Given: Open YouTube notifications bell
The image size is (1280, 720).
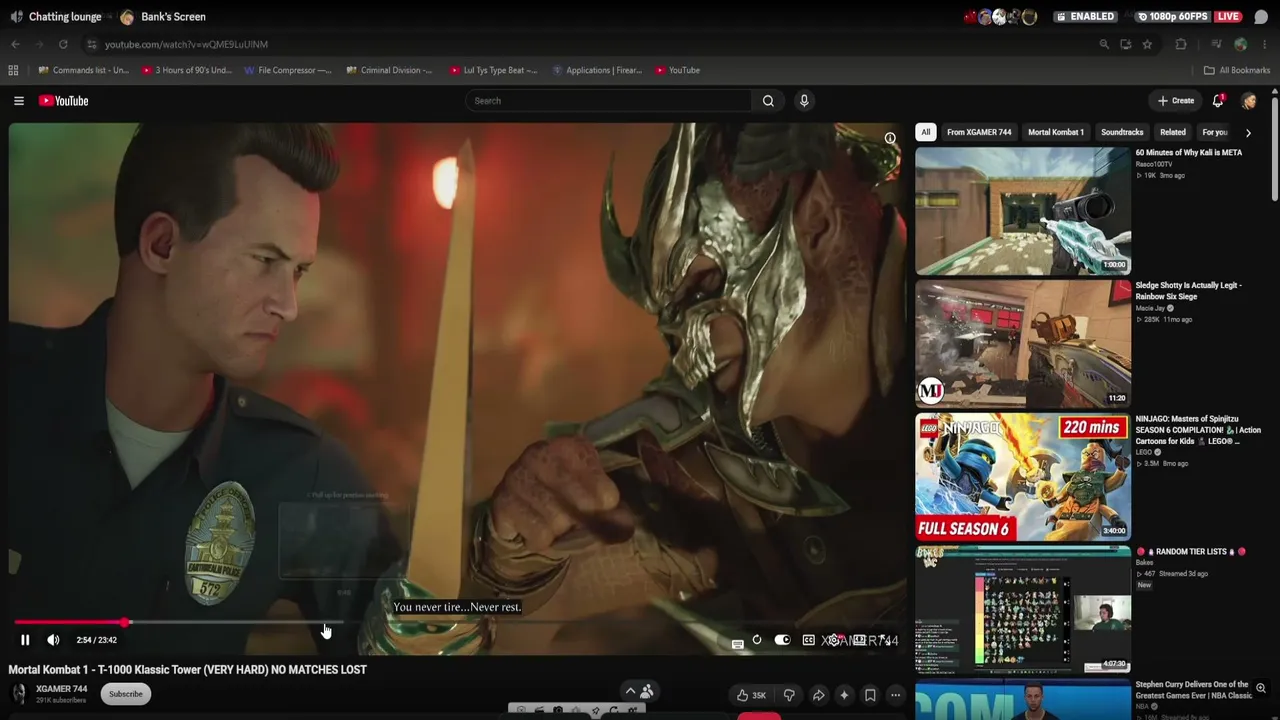Looking at the screenshot, I should (x=1218, y=101).
